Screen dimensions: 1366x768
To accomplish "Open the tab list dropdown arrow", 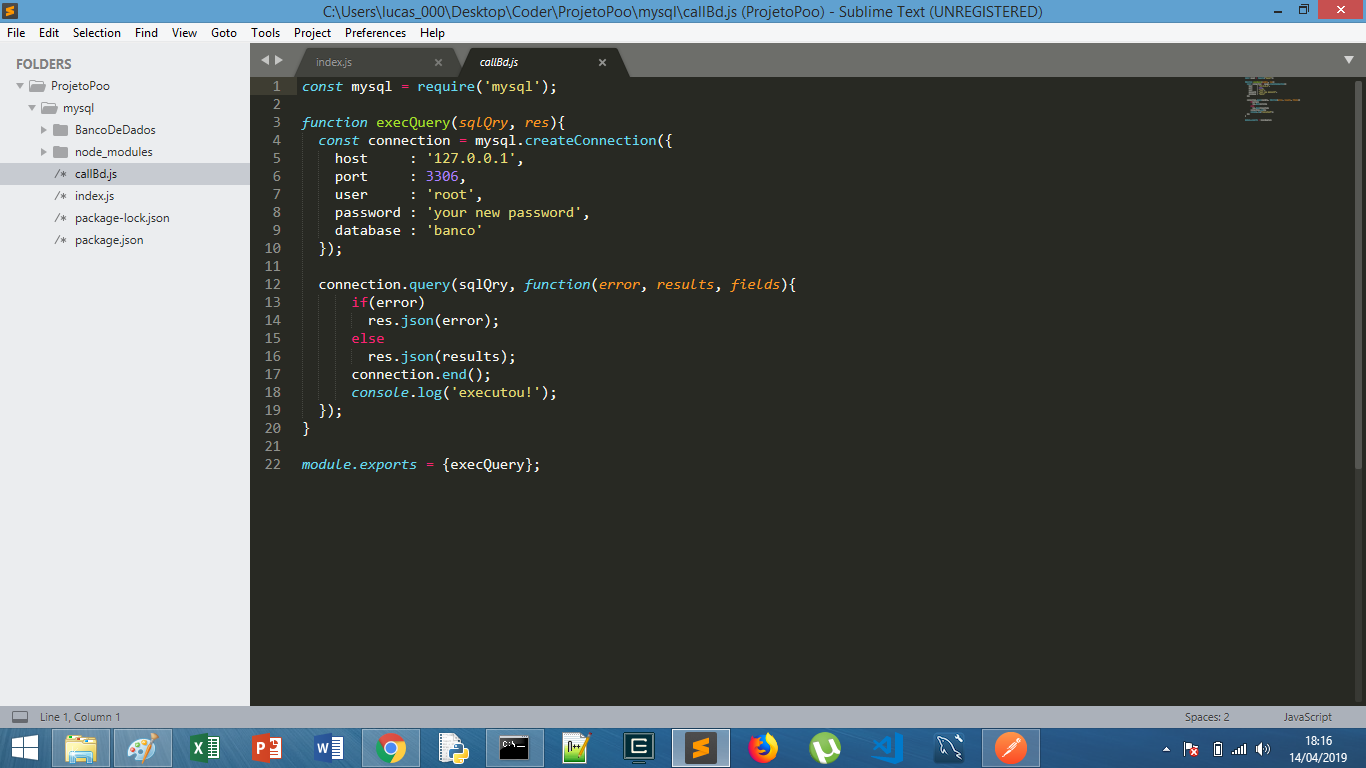I will pyautogui.click(x=1349, y=60).
